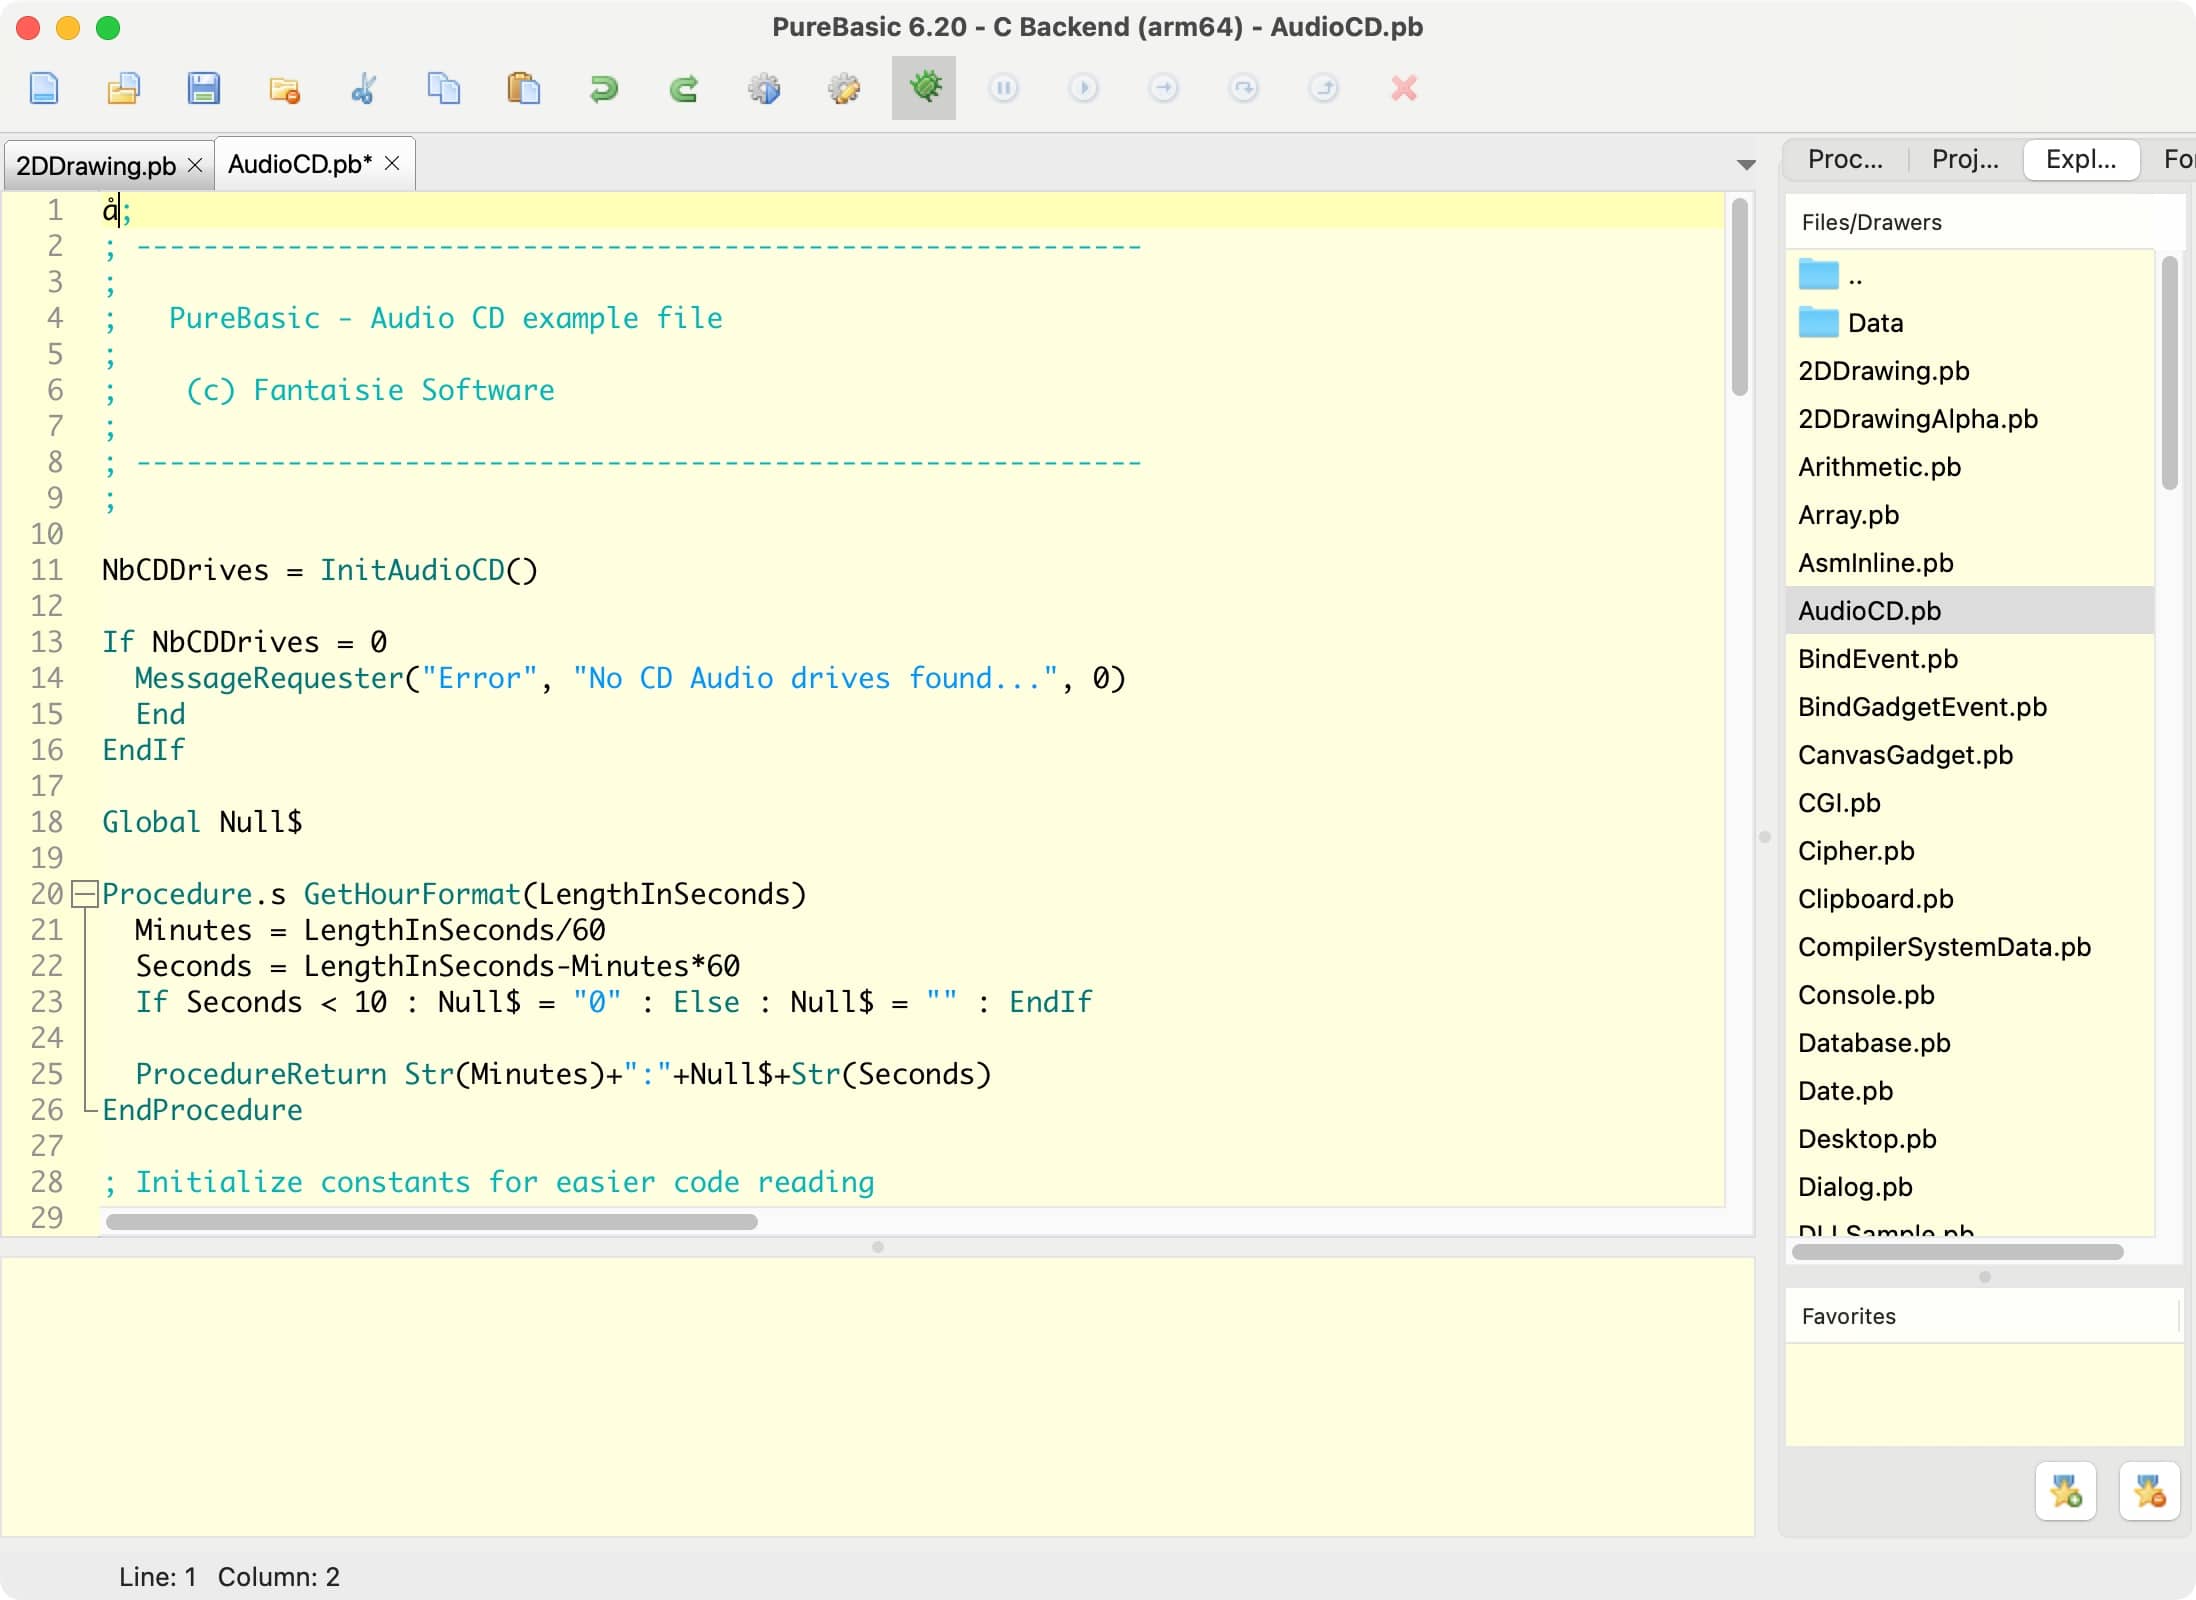Open the compiler options gear icon
Image resolution: width=2196 pixels, height=1600 pixels.
click(844, 88)
